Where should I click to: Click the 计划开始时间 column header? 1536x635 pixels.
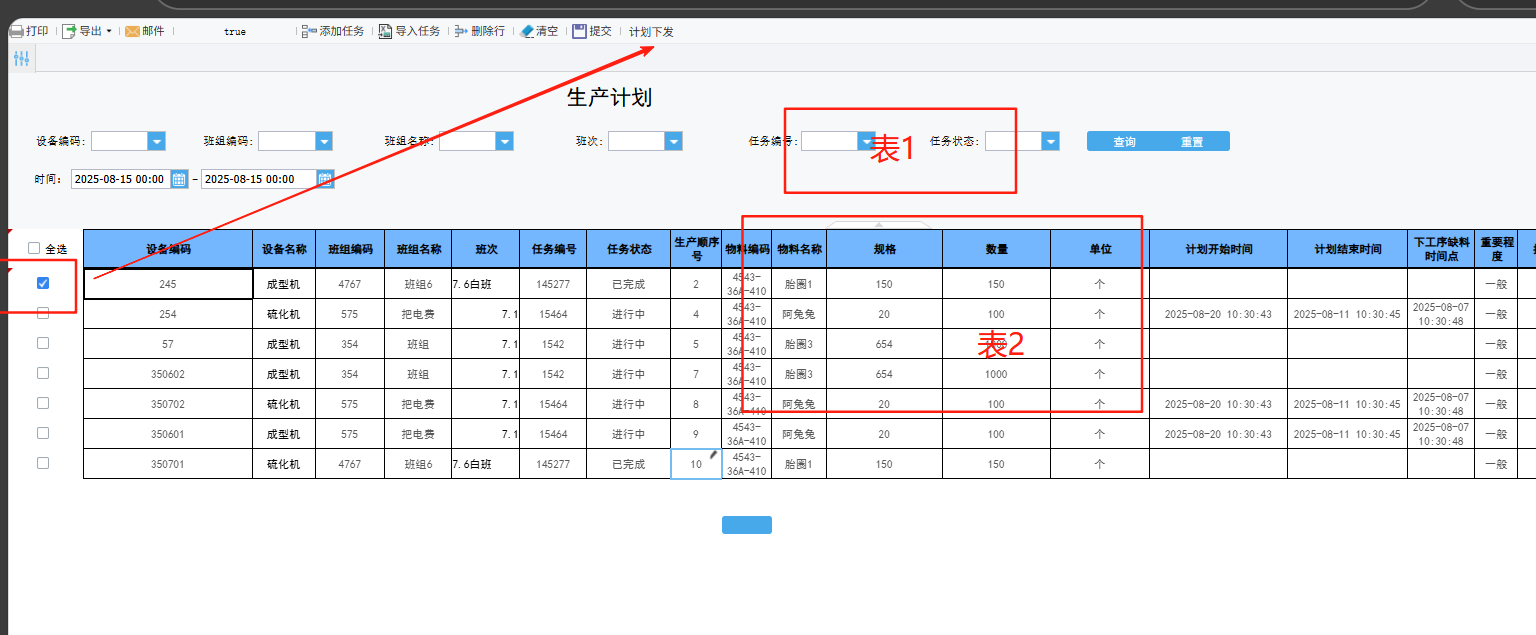coord(1218,249)
